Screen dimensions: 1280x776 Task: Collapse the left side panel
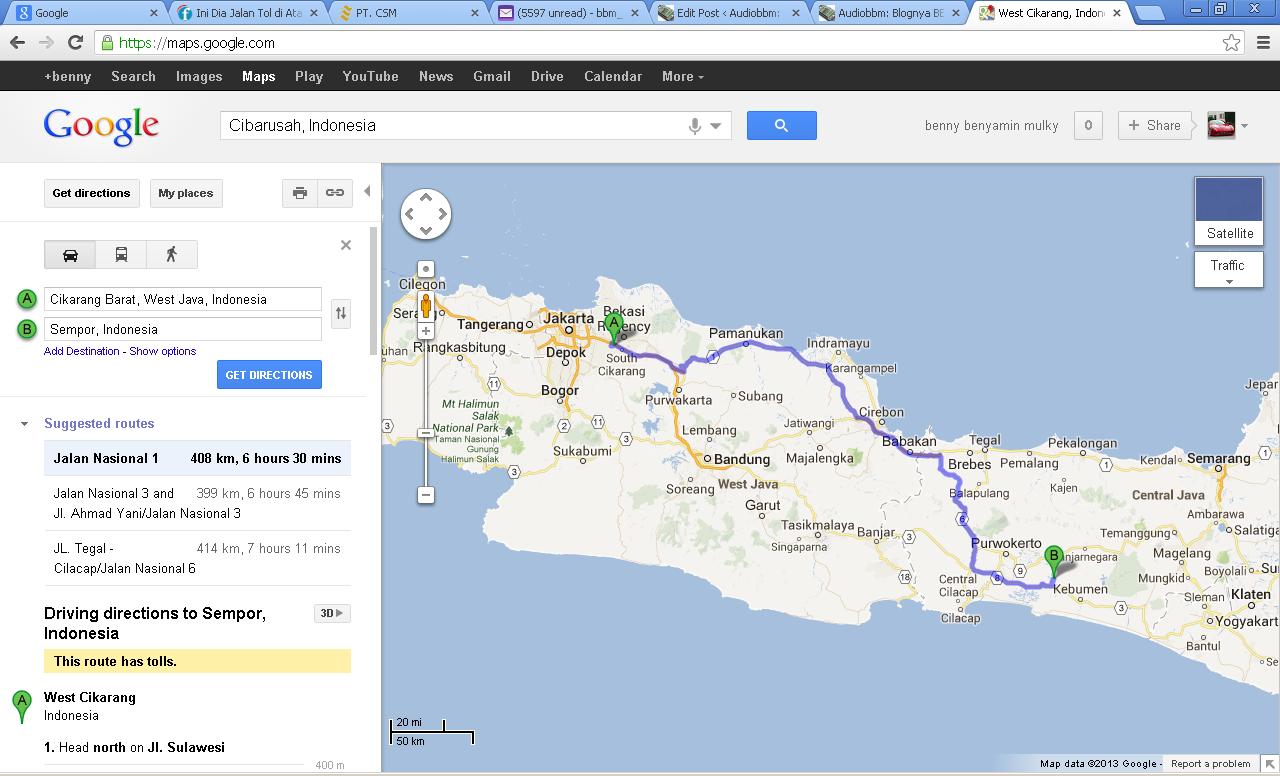[x=367, y=192]
